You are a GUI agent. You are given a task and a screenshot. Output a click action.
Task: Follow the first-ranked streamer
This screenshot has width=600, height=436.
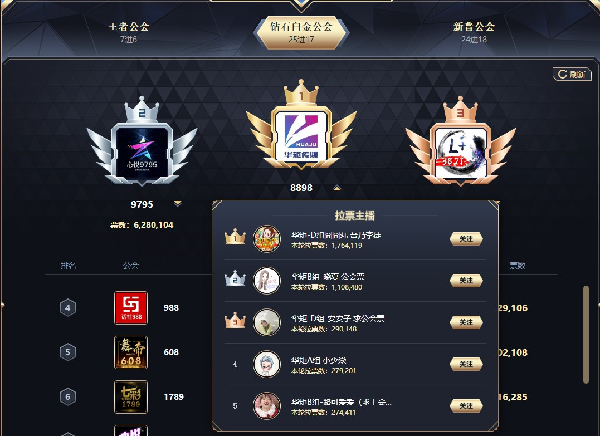(466, 239)
